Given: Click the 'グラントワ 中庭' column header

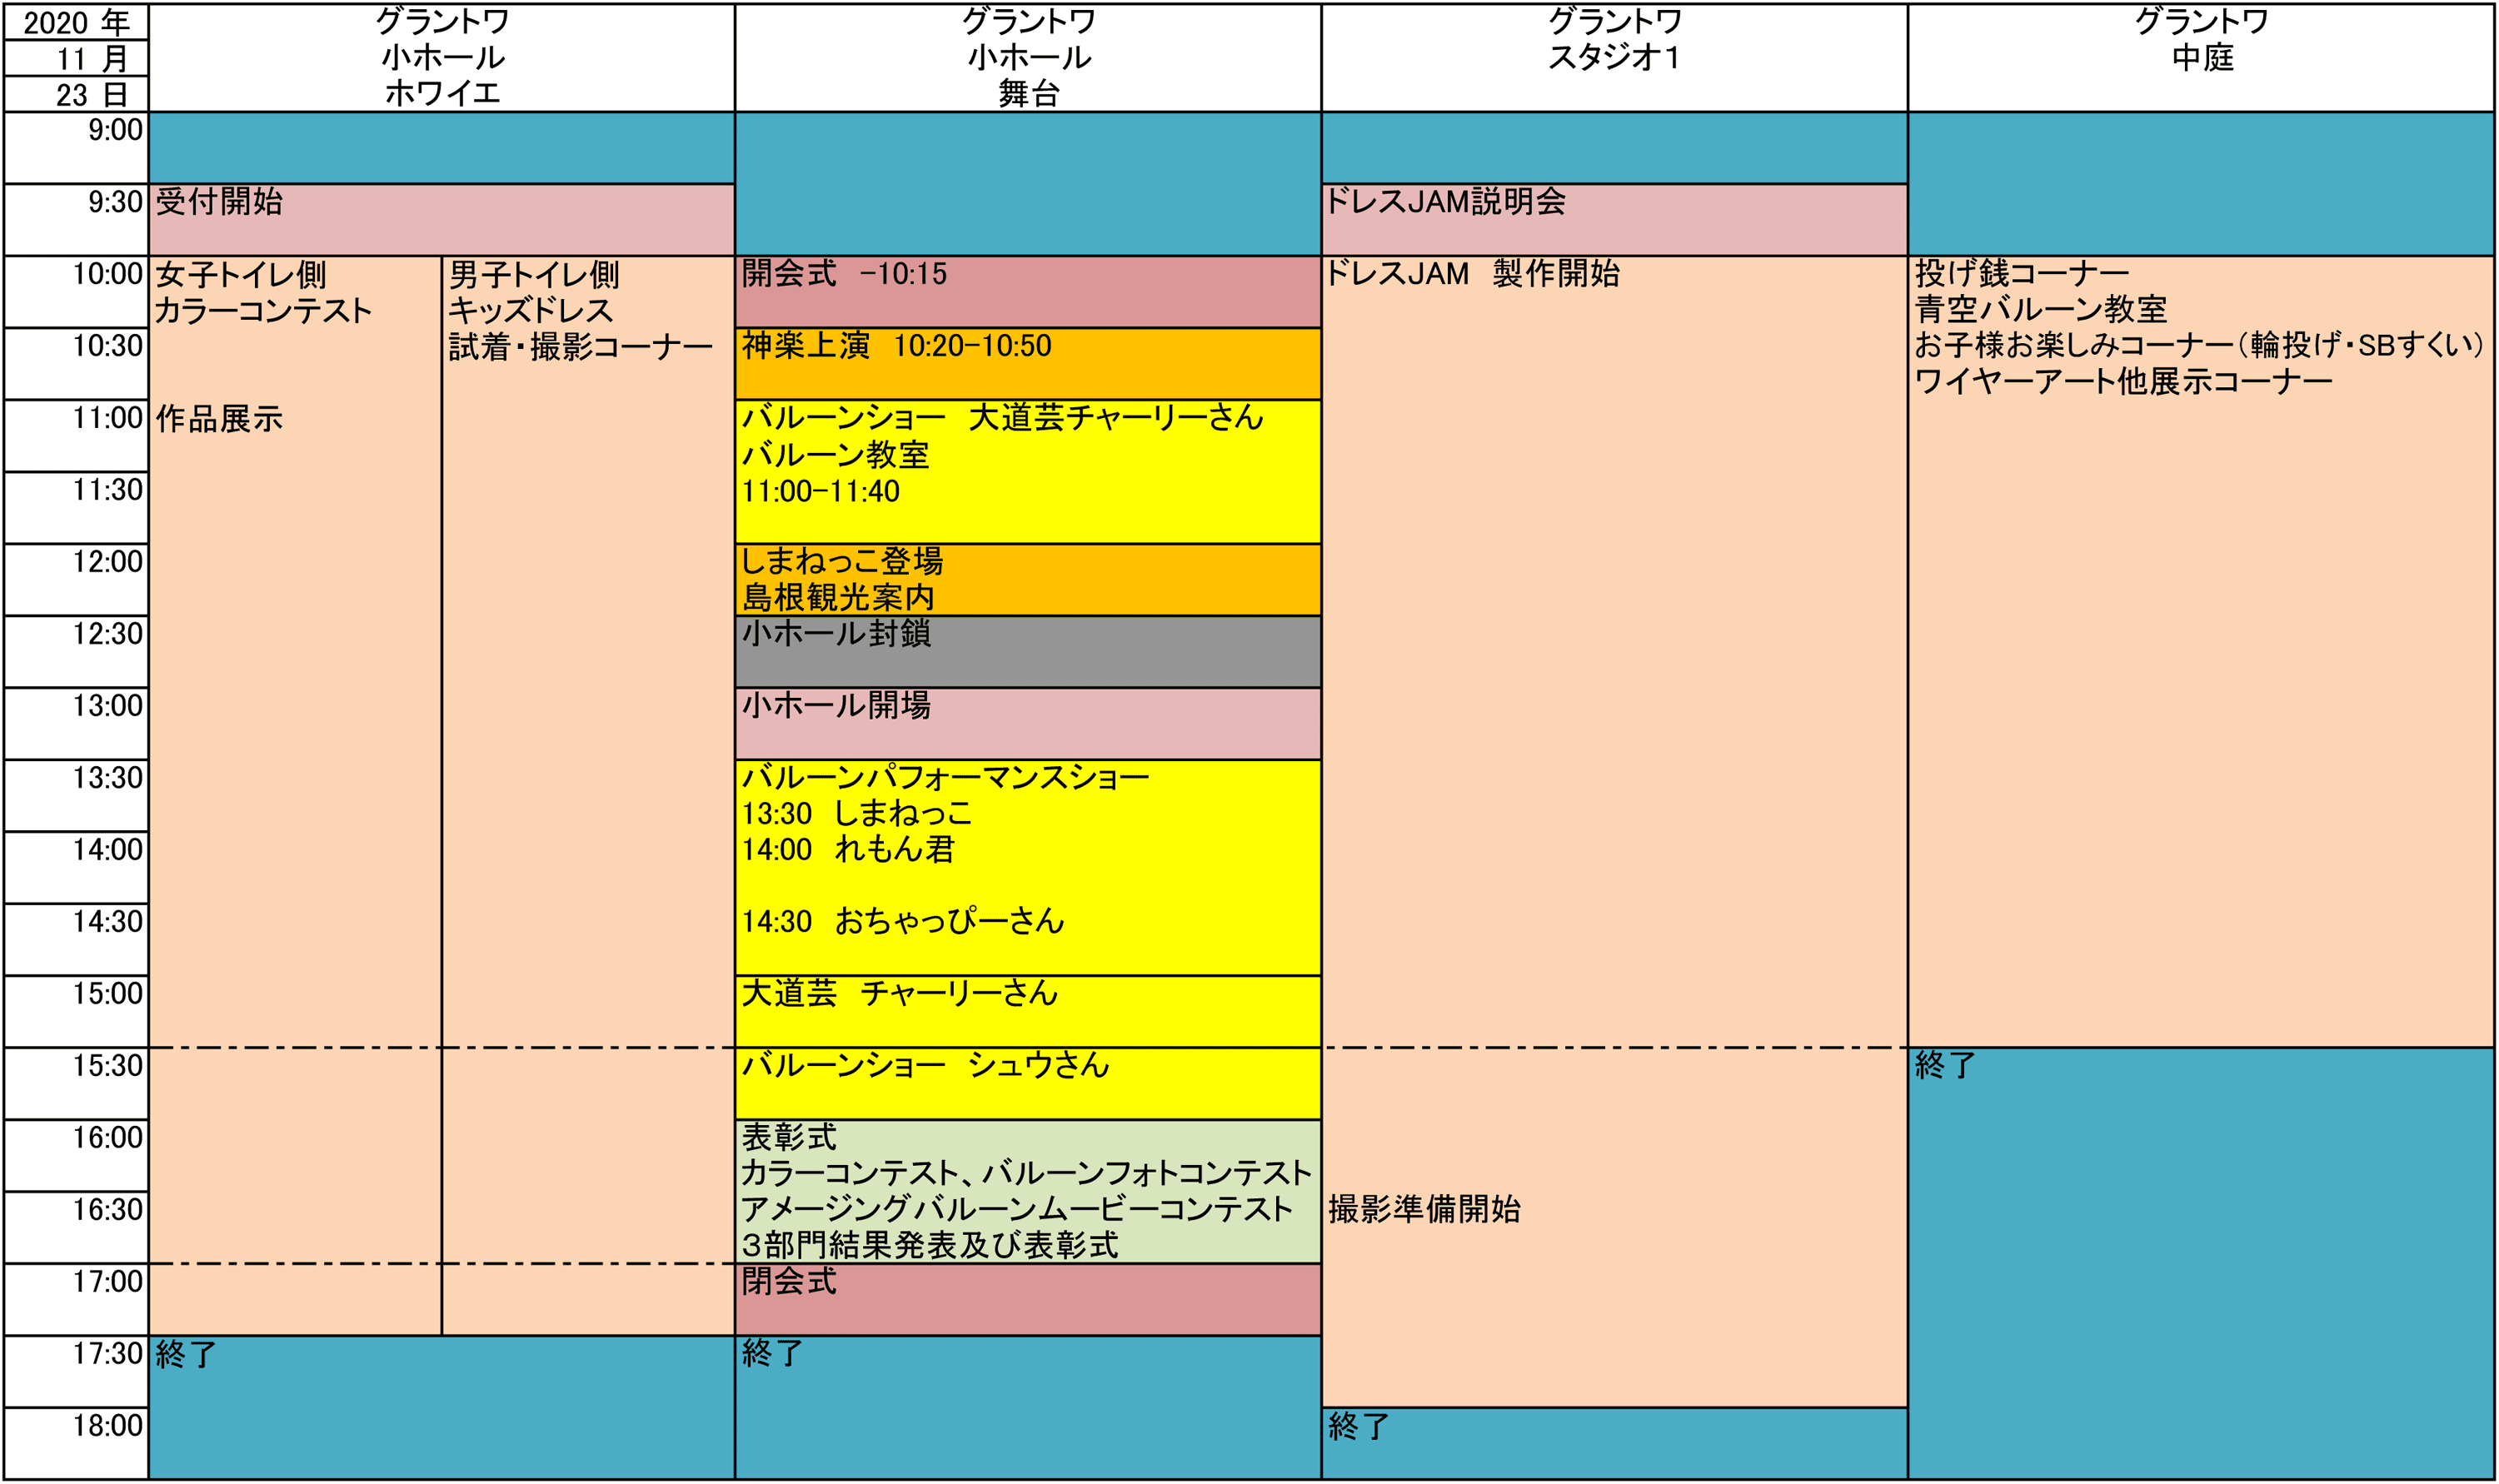Looking at the screenshot, I should (x=2201, y=58).
